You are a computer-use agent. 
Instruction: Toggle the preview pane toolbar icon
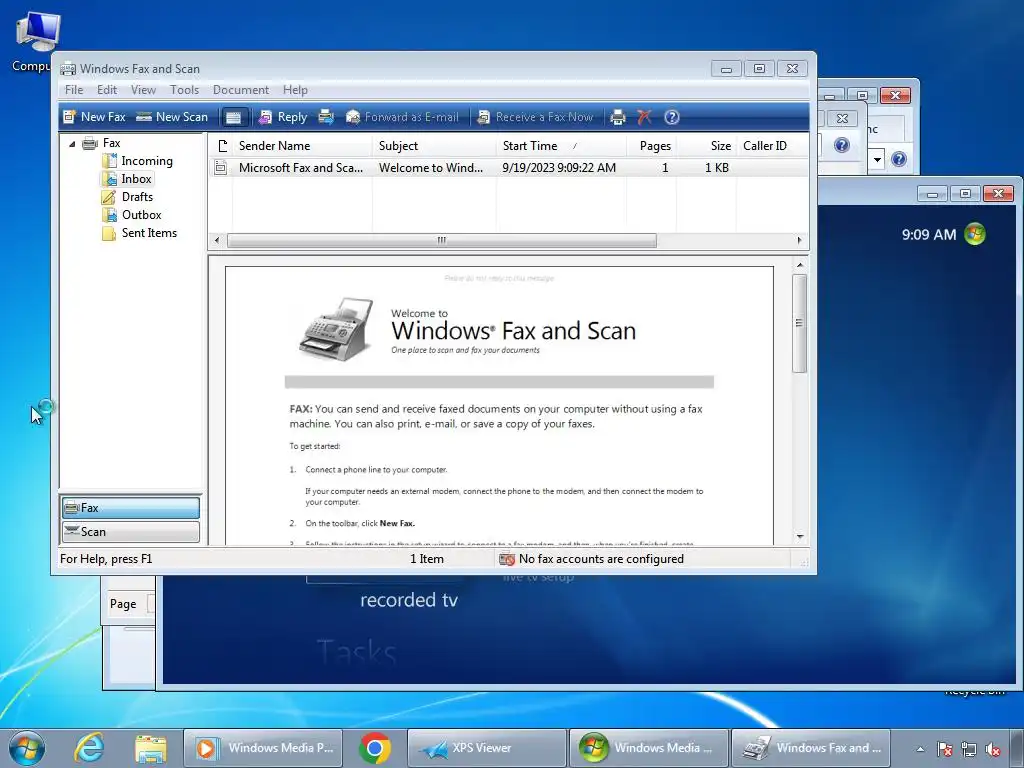(x=233, y=118)
